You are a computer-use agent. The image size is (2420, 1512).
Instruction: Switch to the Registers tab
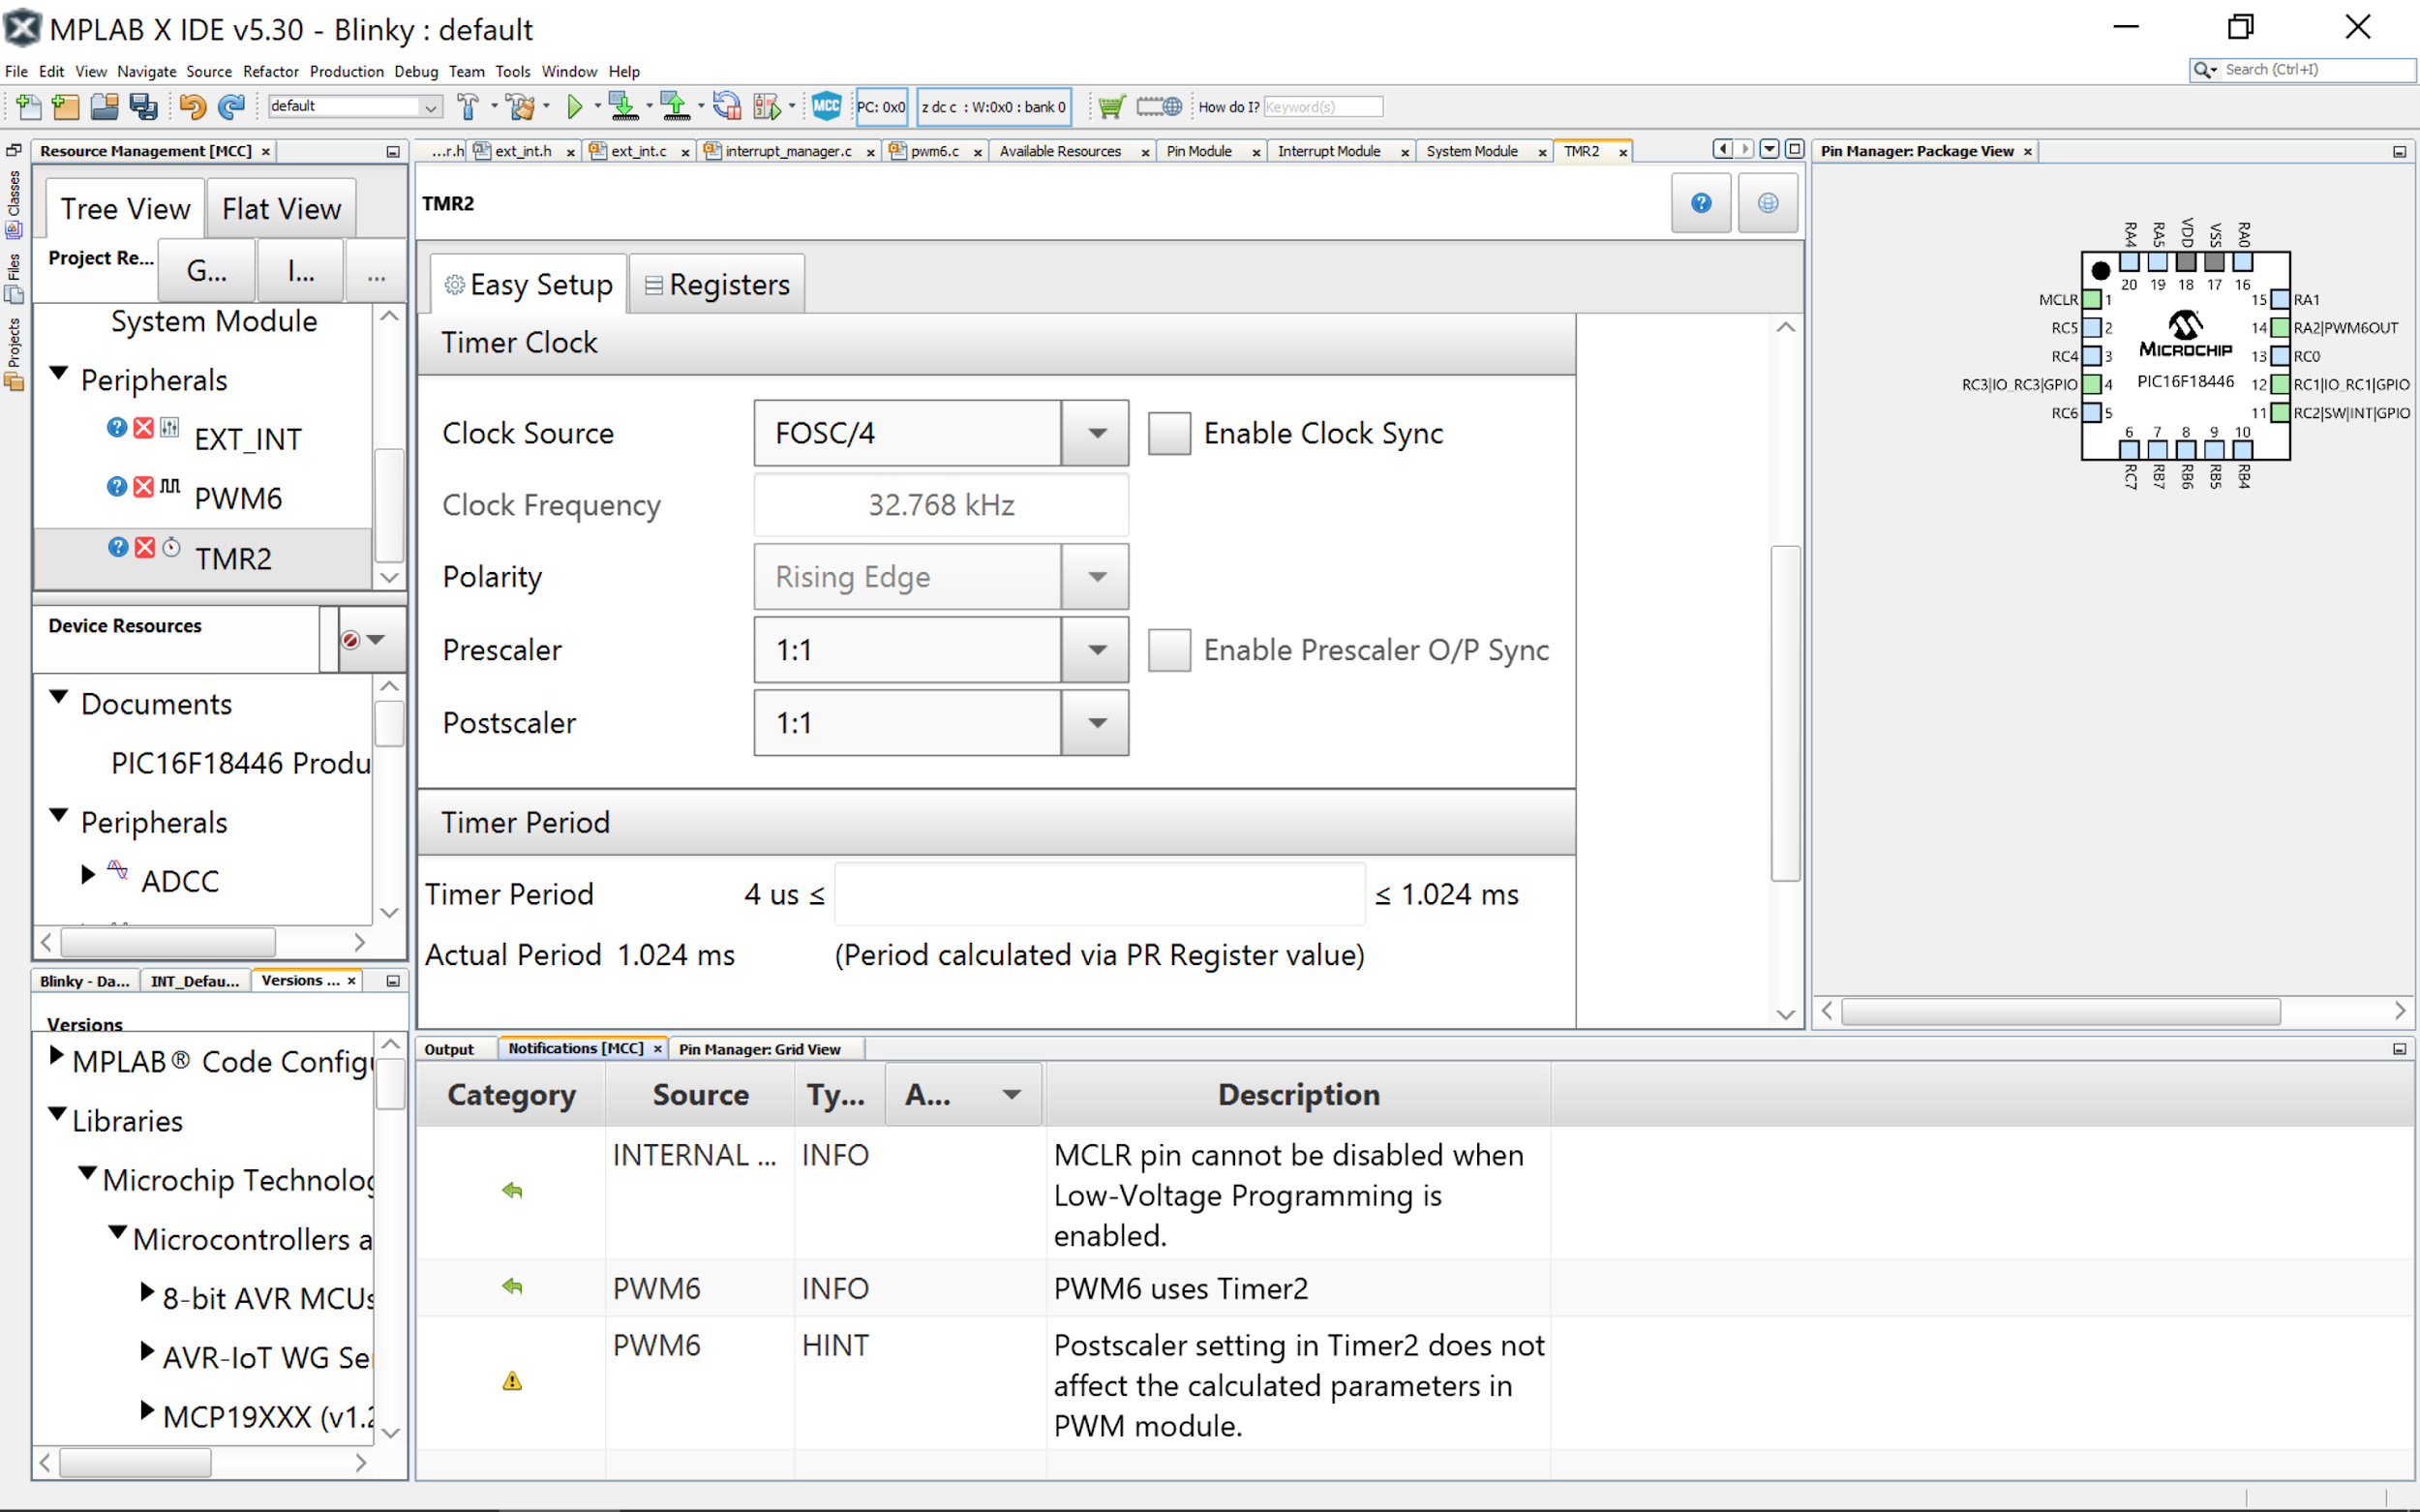pyautogui.click(x=717, y=285)
